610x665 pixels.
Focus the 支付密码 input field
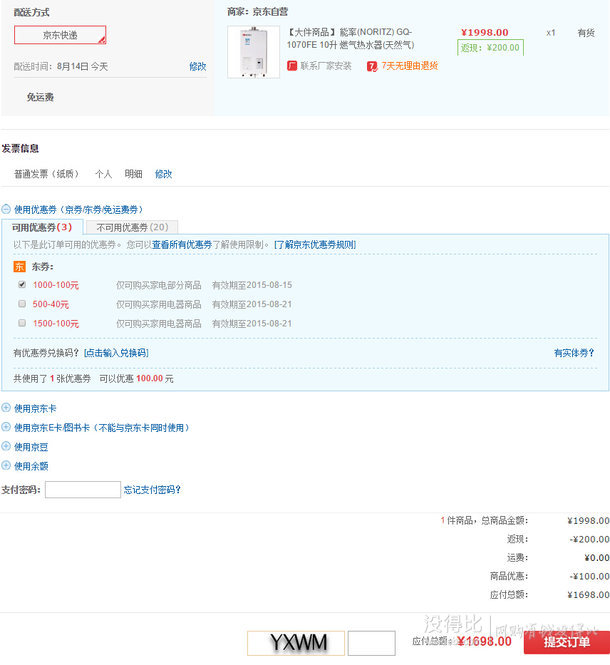[x=83, y=489]
